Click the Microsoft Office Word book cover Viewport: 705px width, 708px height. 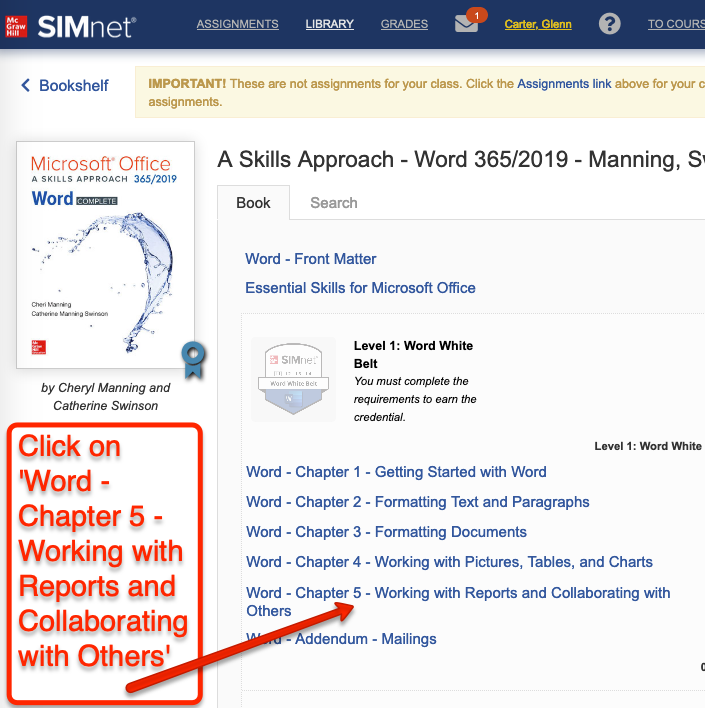click(x=106, y=255)
